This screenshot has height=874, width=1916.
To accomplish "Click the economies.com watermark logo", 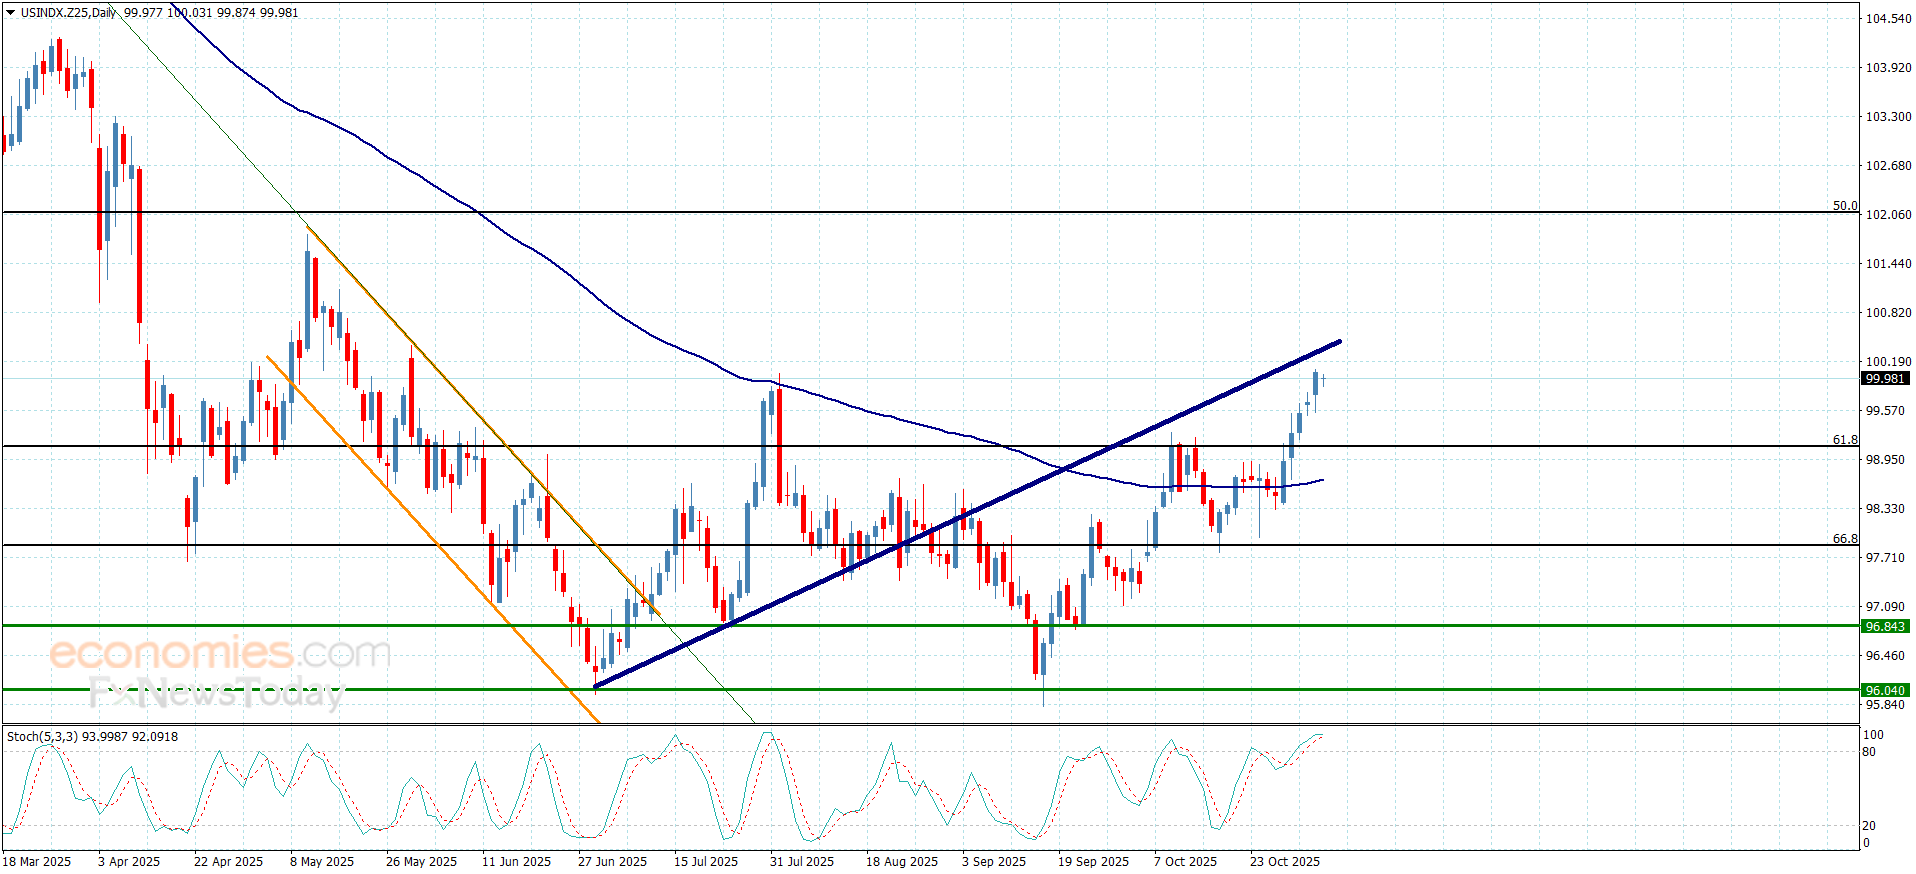I will [219, 654].
